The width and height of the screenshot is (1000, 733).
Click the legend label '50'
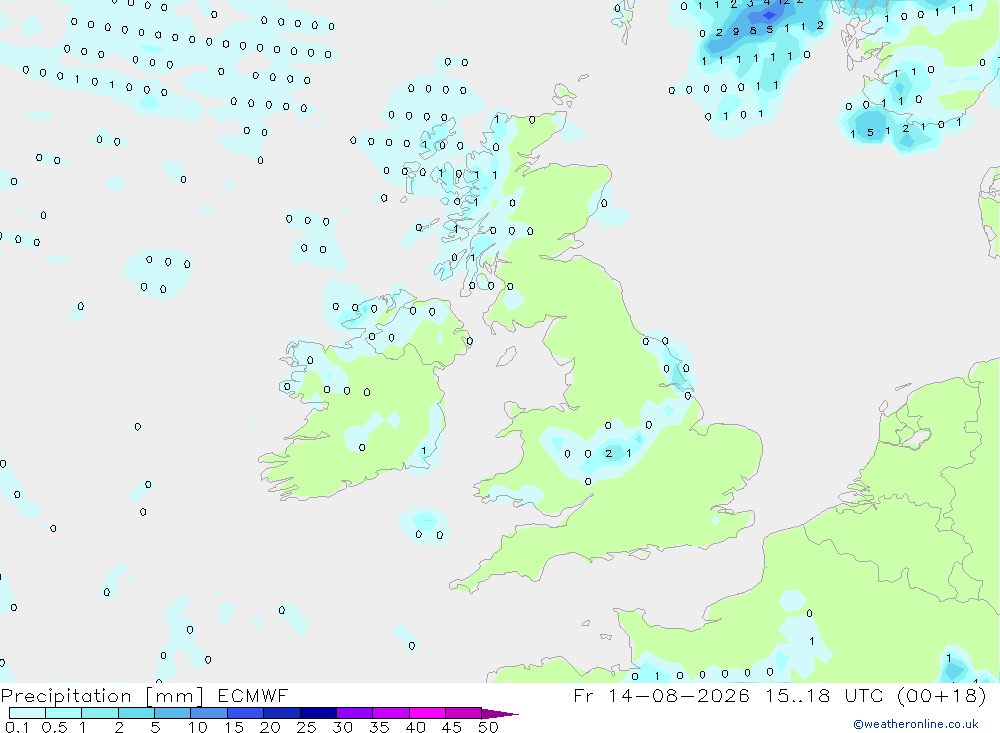click(489, 727)
